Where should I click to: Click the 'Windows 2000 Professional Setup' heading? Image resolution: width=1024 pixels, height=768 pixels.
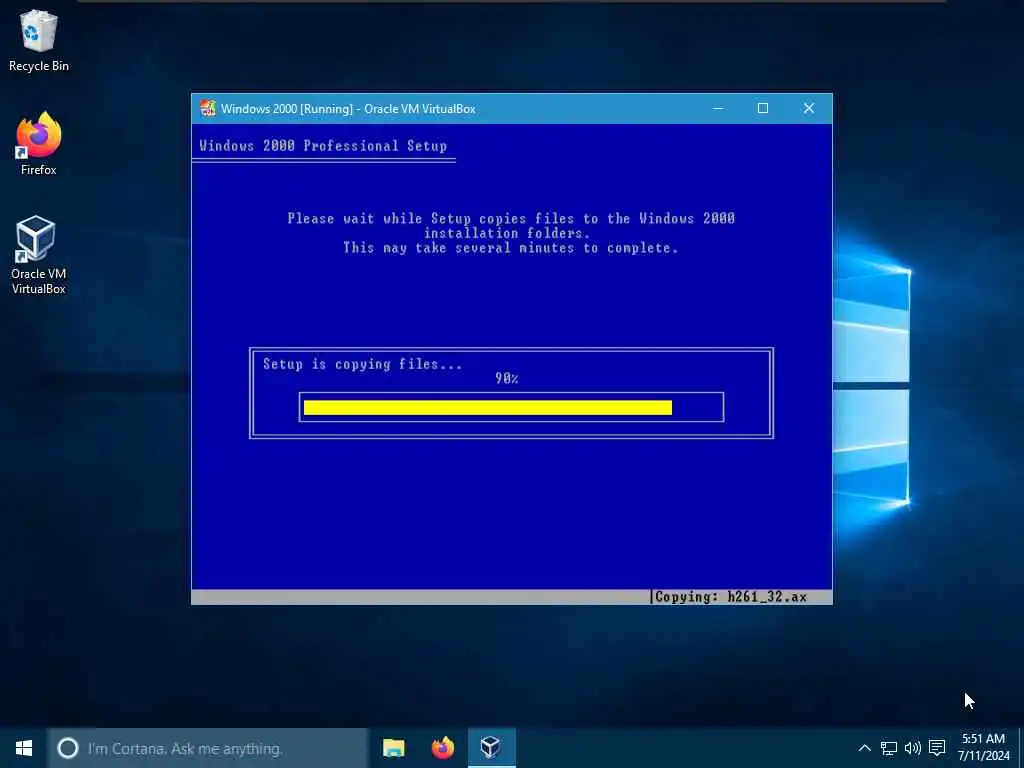(x=323, y=146)
